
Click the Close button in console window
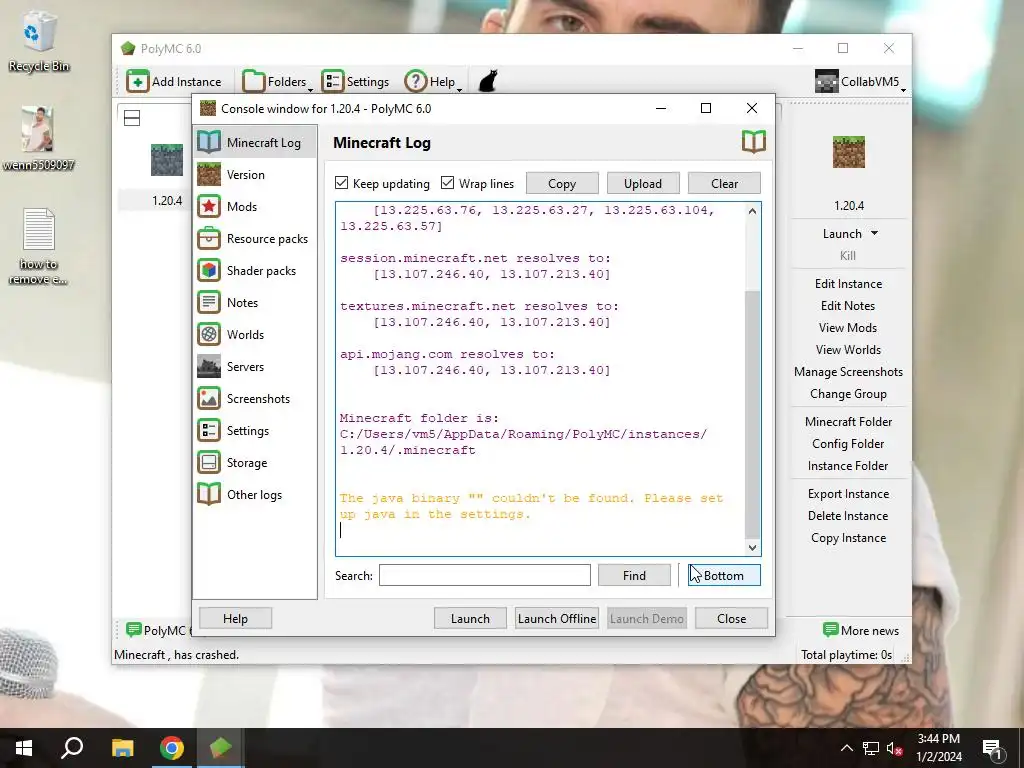[x=731, y=618]
